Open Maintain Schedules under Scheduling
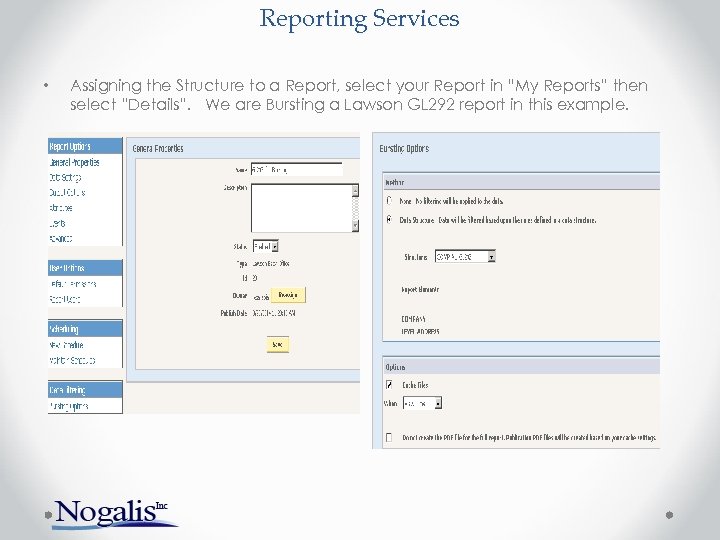 click(72, 360)
